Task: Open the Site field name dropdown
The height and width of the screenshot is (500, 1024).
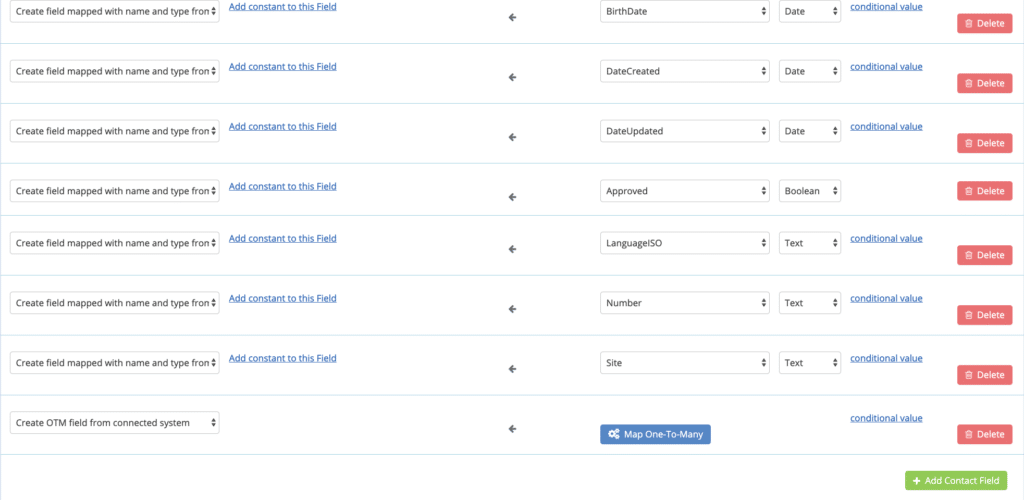Action: [x=685, y=363]
